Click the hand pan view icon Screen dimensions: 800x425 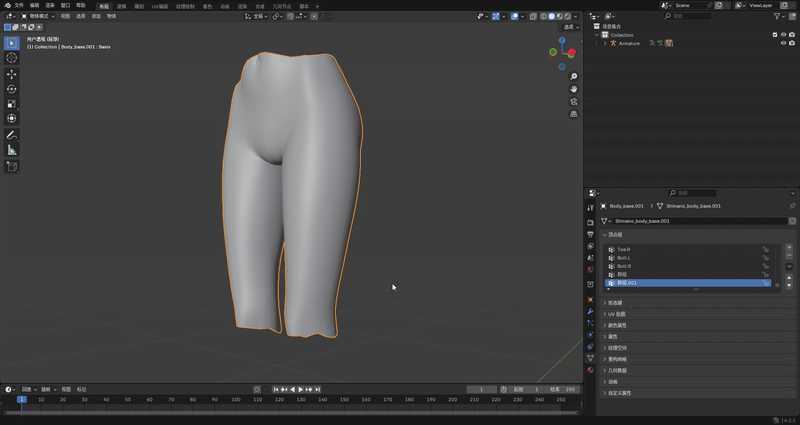click(574, 89)
